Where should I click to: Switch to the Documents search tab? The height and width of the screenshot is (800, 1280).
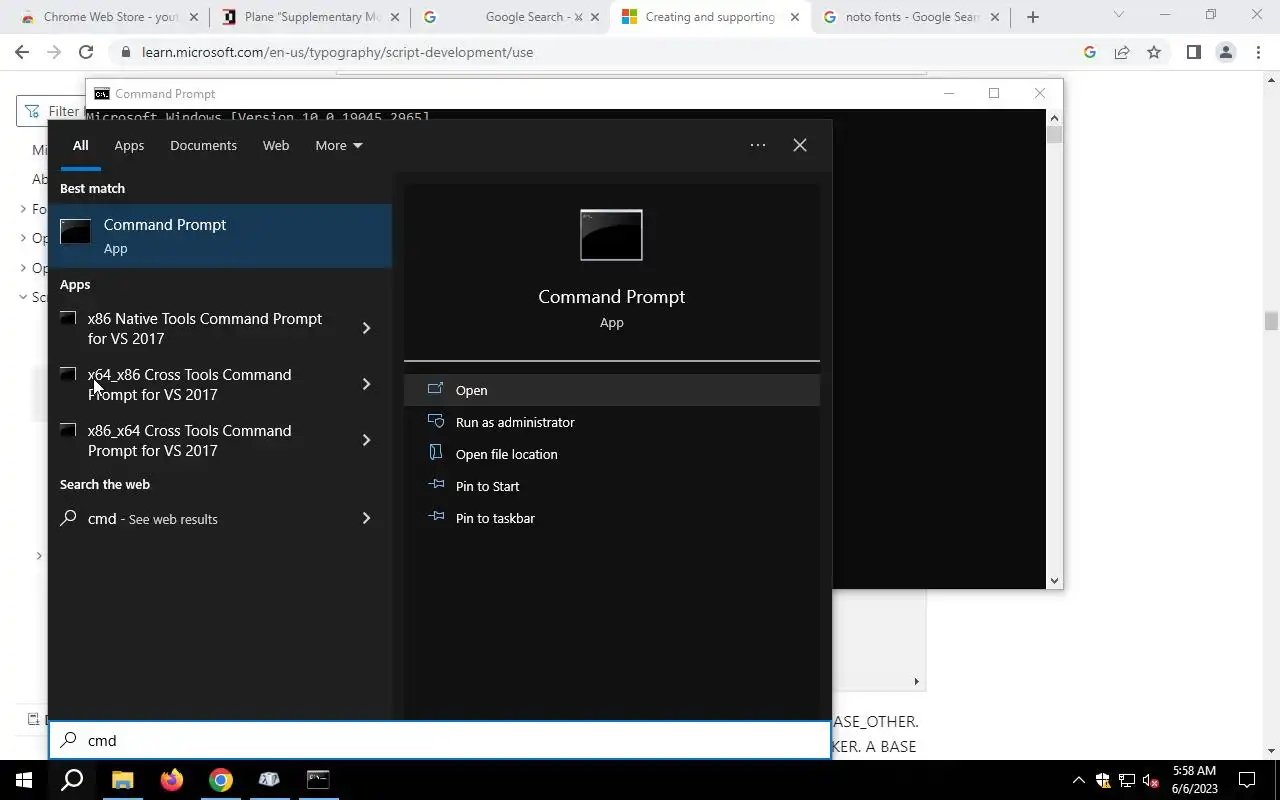click(x=203, y=145)
